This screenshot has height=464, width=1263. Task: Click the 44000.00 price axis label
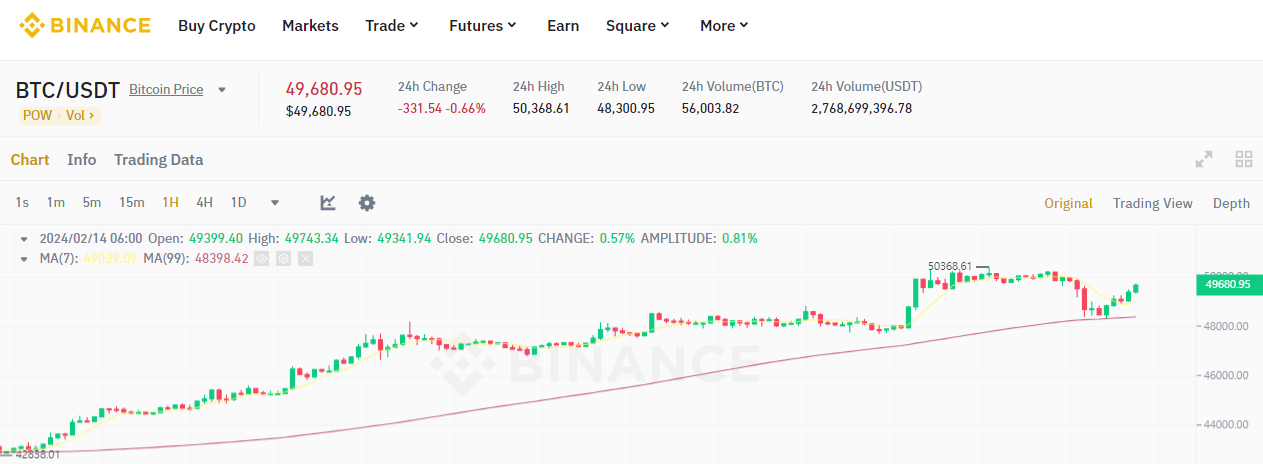coord(1224,425)
